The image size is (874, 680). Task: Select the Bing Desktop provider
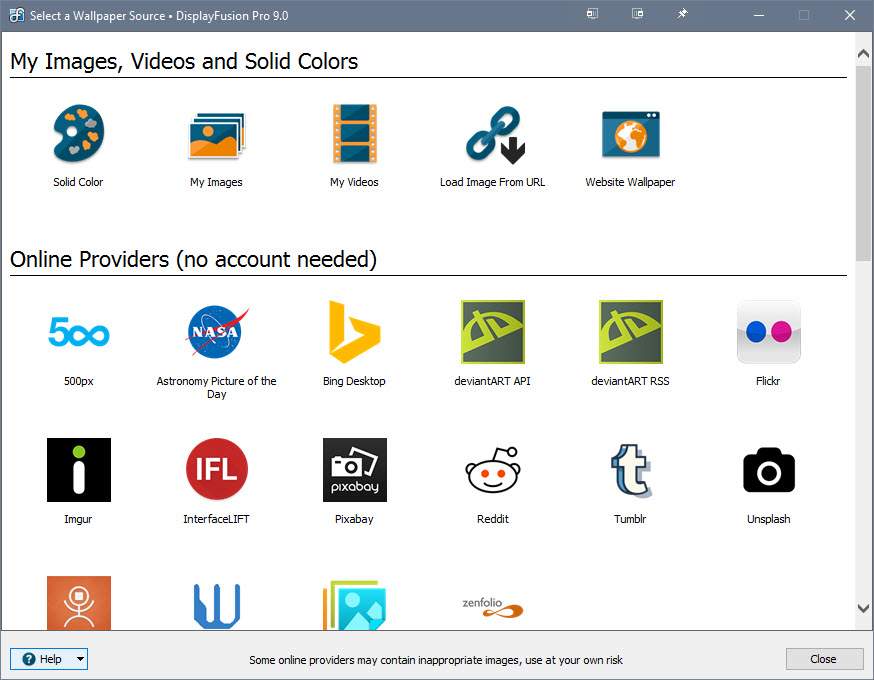coord(354,332)
